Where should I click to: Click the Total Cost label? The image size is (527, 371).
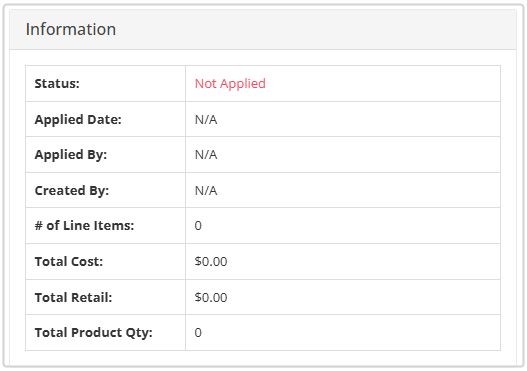click(x=69, y=261)
